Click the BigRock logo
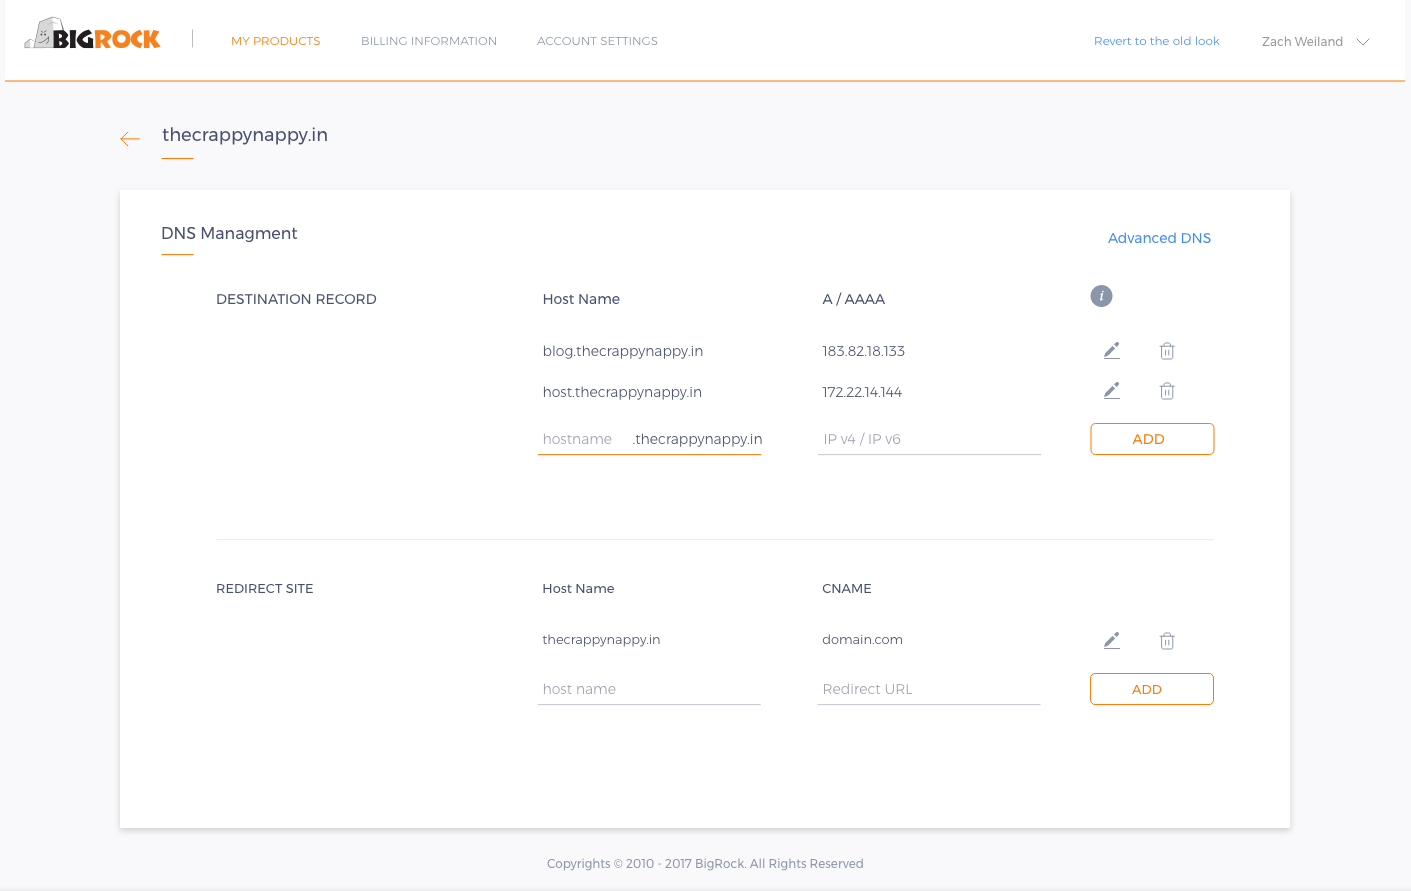 tap(93, 34)
